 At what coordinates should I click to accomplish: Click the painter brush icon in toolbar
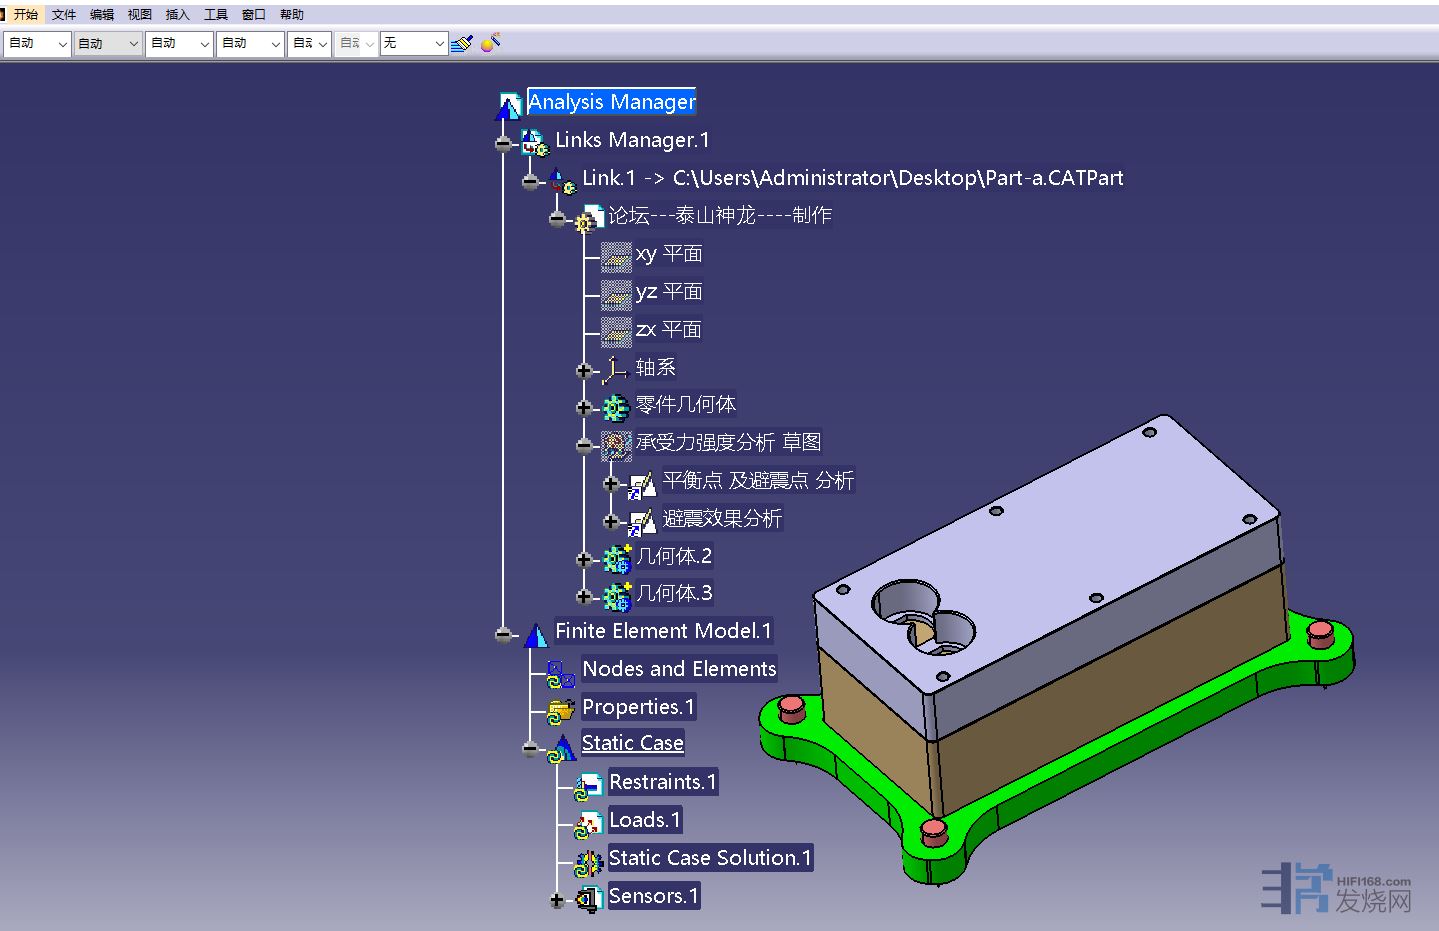[461, 44]
